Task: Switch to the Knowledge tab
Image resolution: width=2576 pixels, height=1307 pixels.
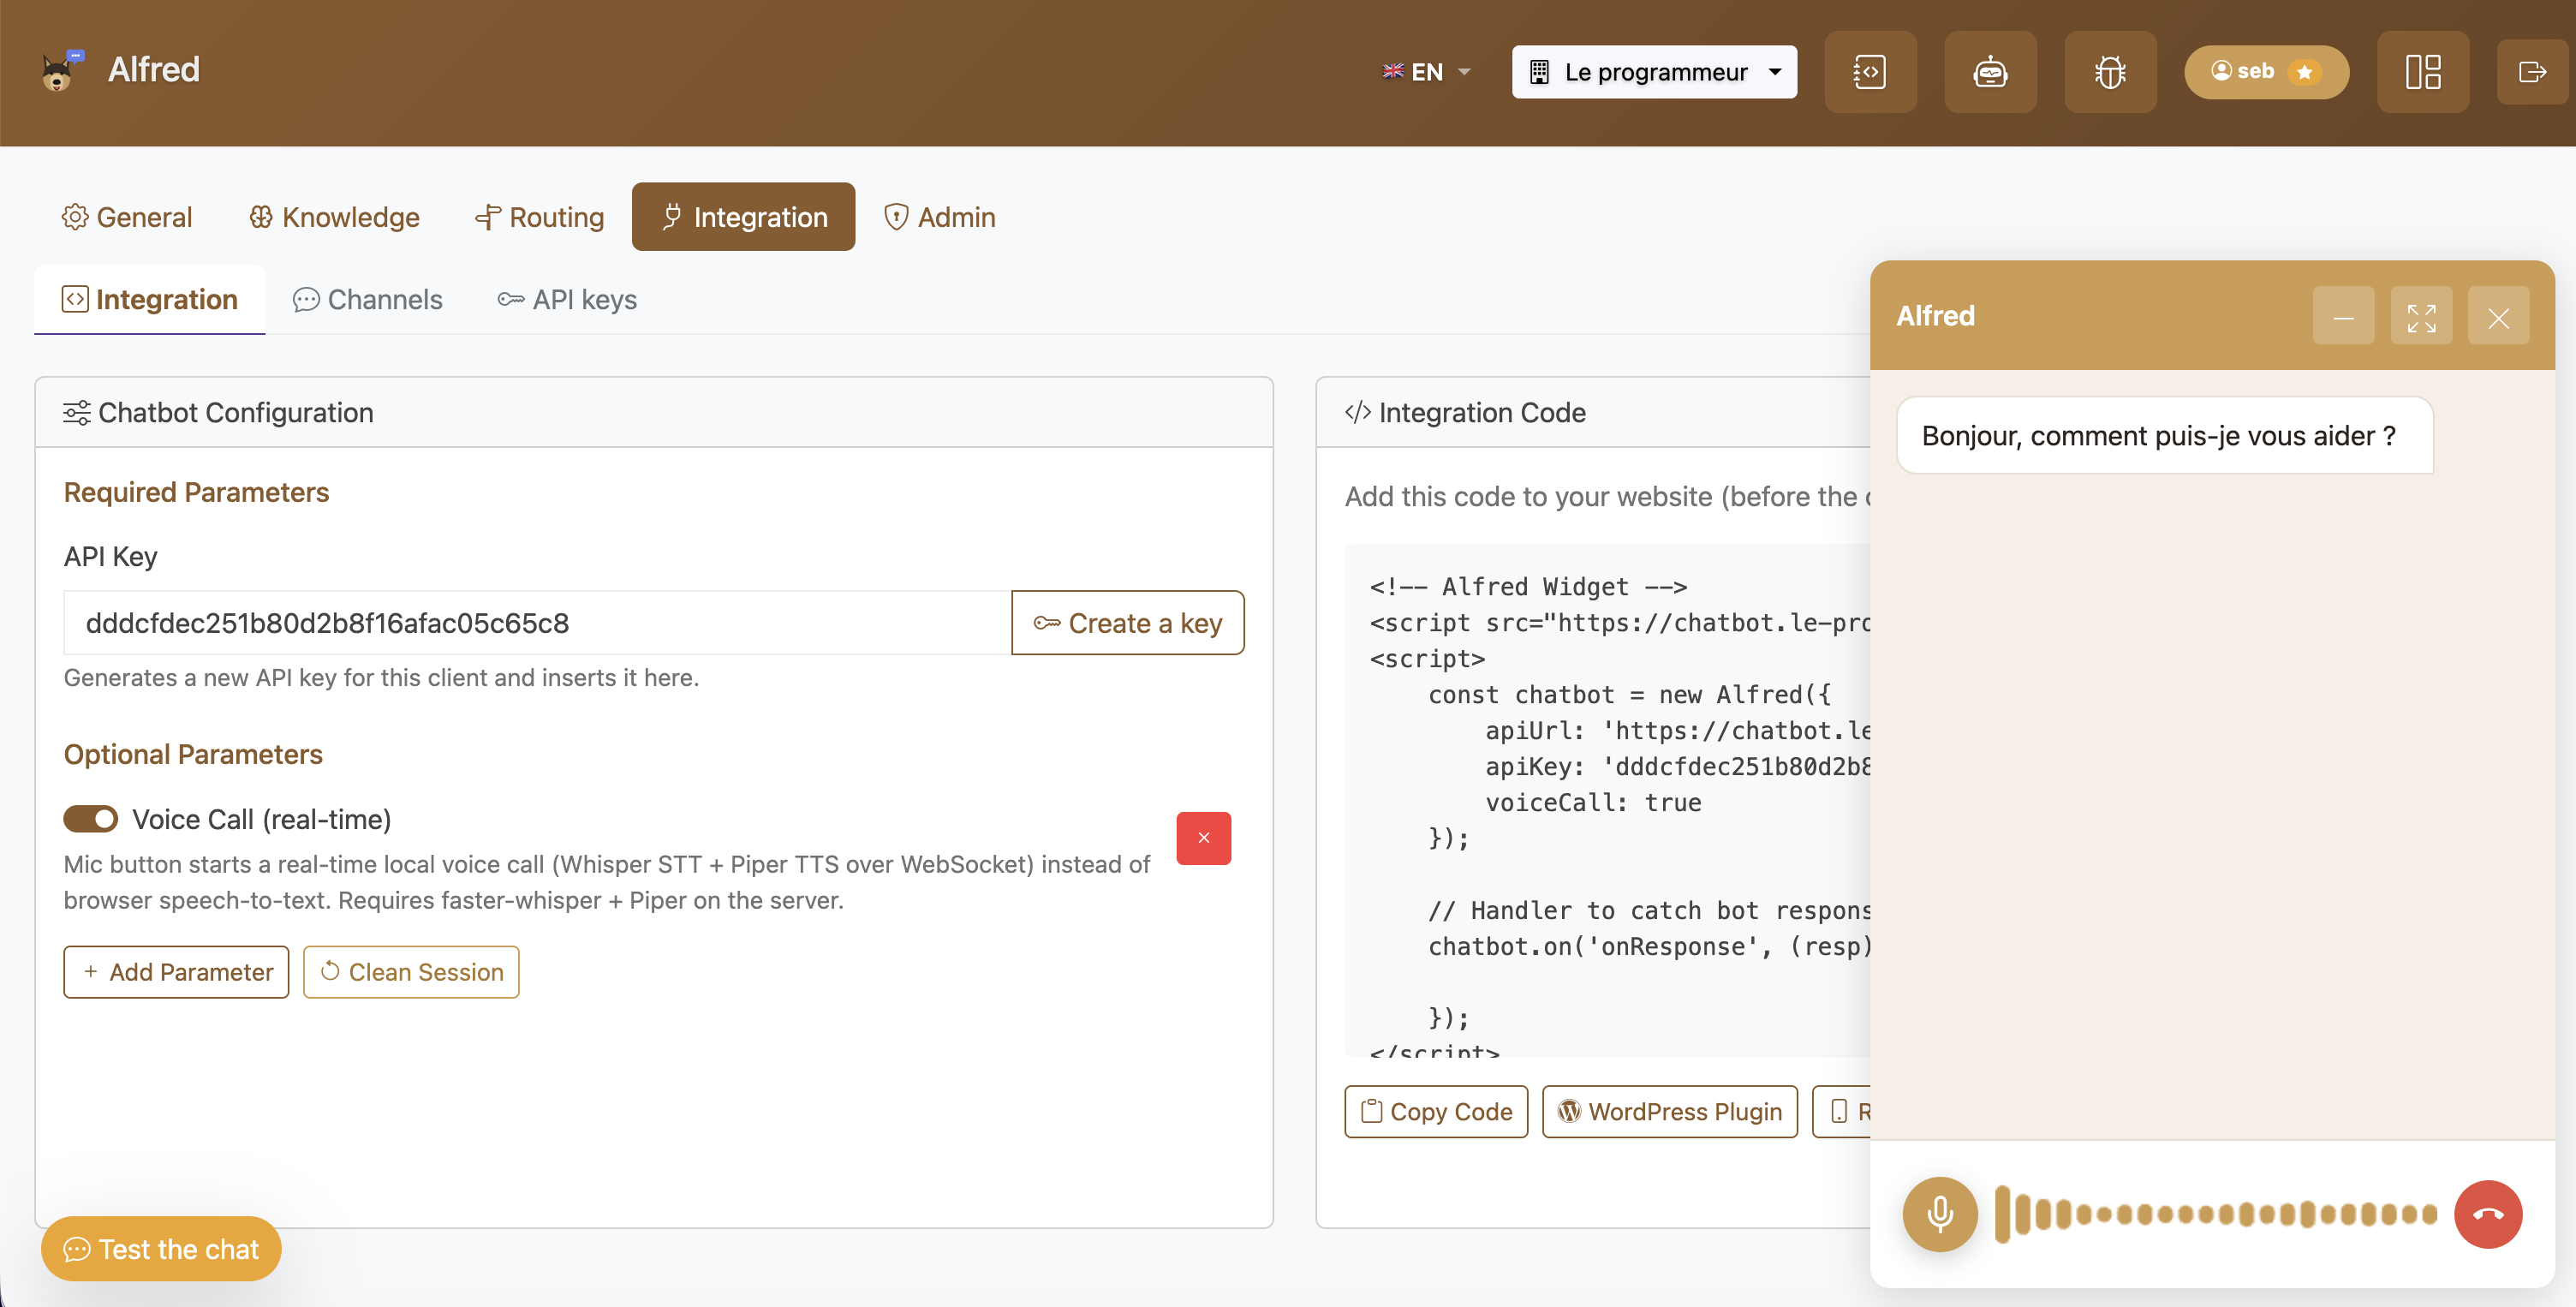Action: point(334,217)
